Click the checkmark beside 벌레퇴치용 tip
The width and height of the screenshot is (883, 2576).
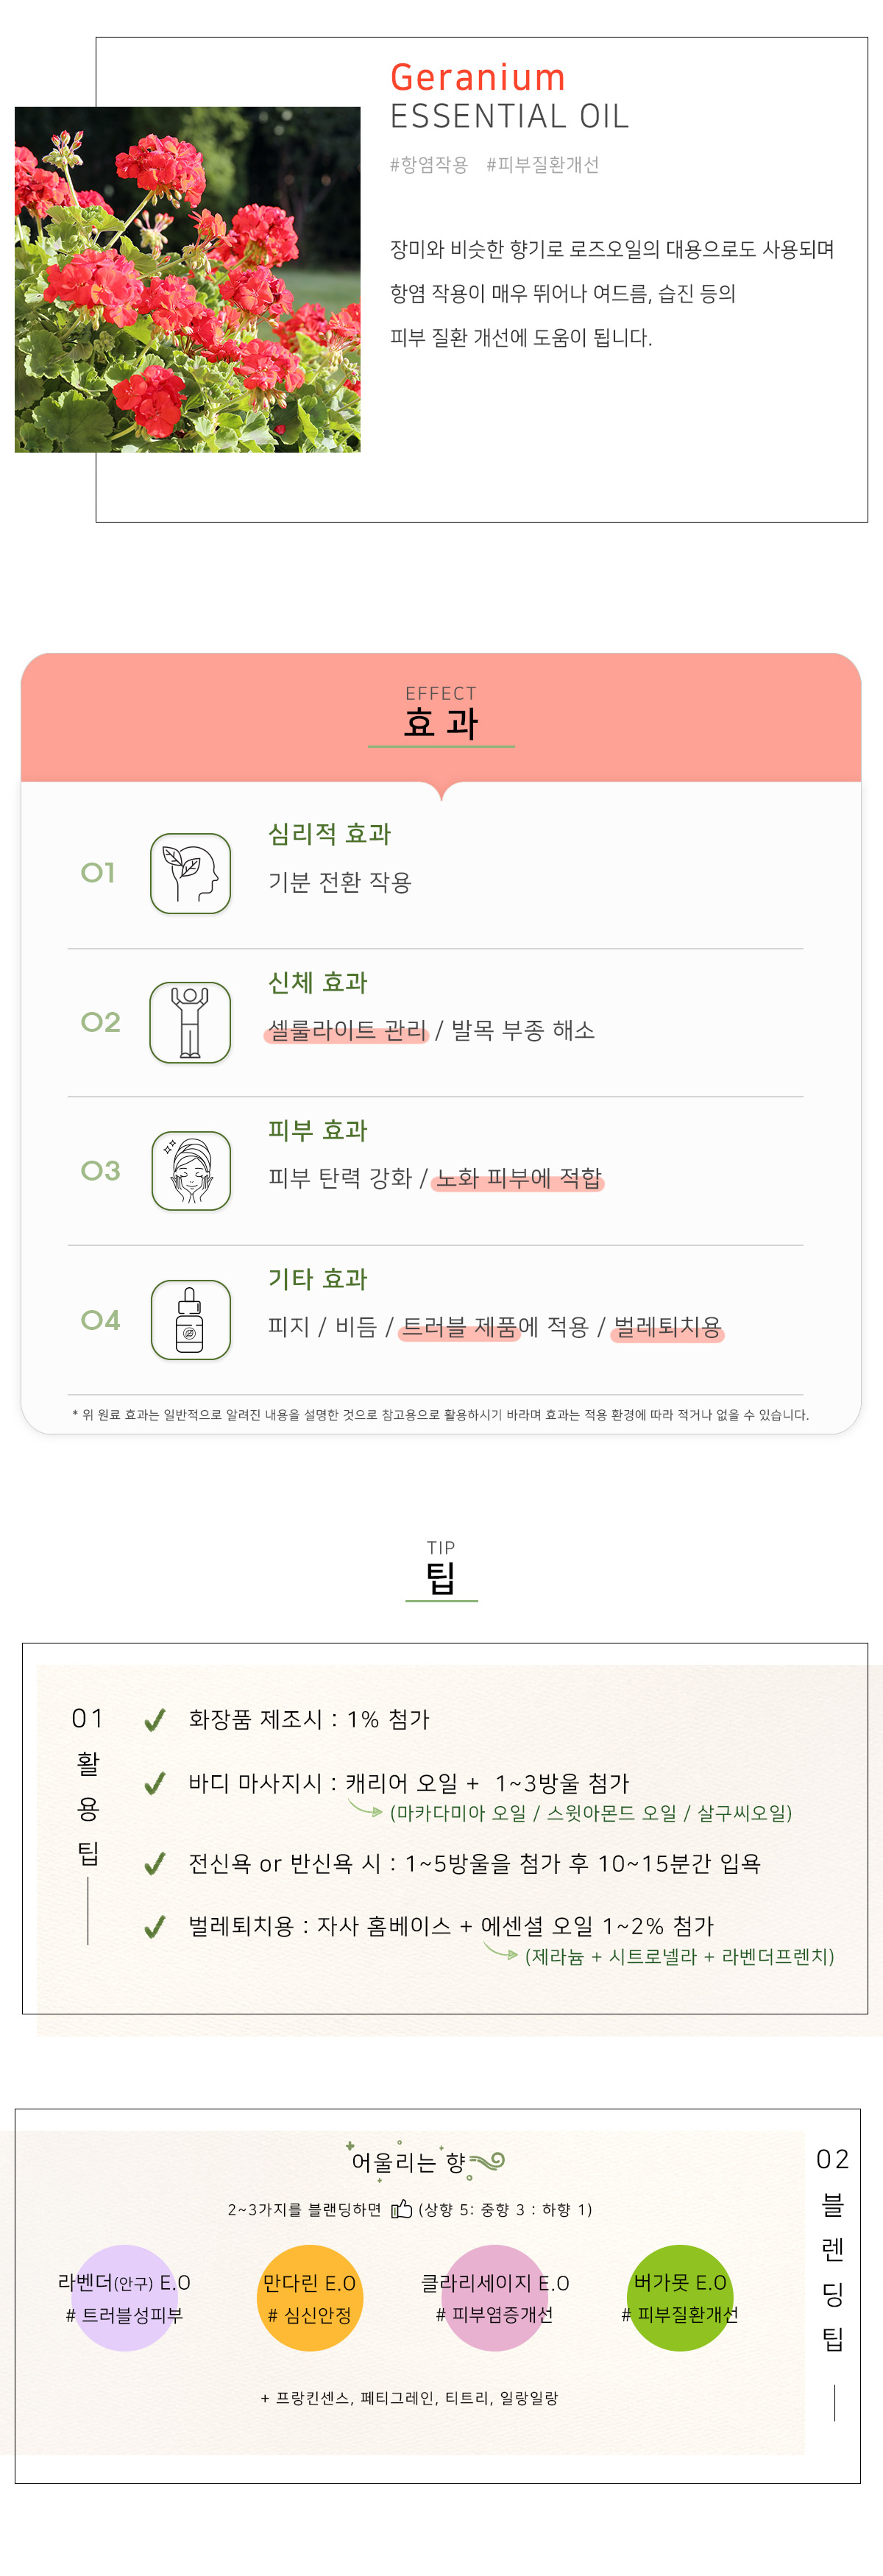(x=154, y=1927)
